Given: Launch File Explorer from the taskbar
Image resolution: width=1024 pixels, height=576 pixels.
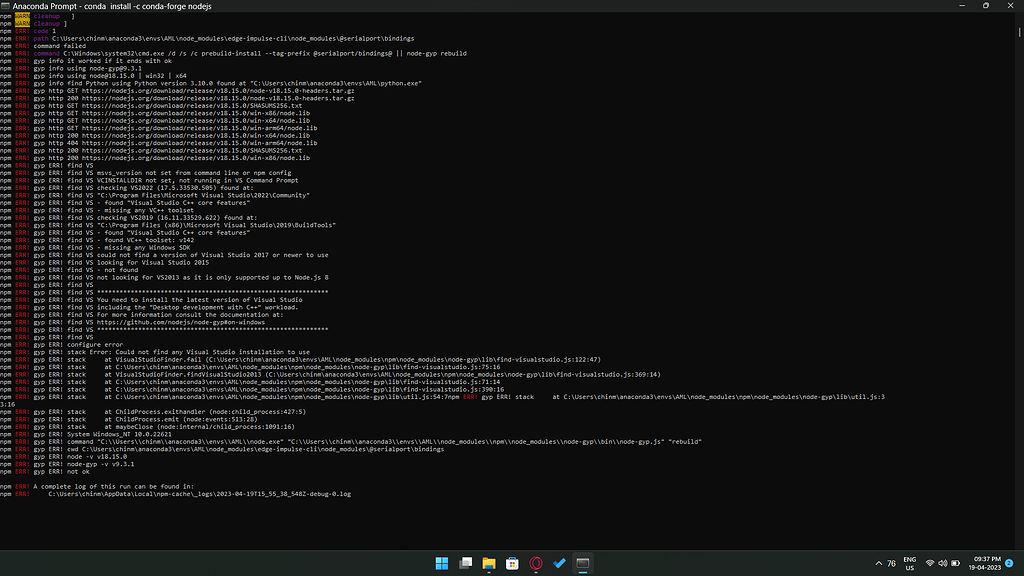Looking at the screenshot, I should pyautogui.click(x=489, y=563).
